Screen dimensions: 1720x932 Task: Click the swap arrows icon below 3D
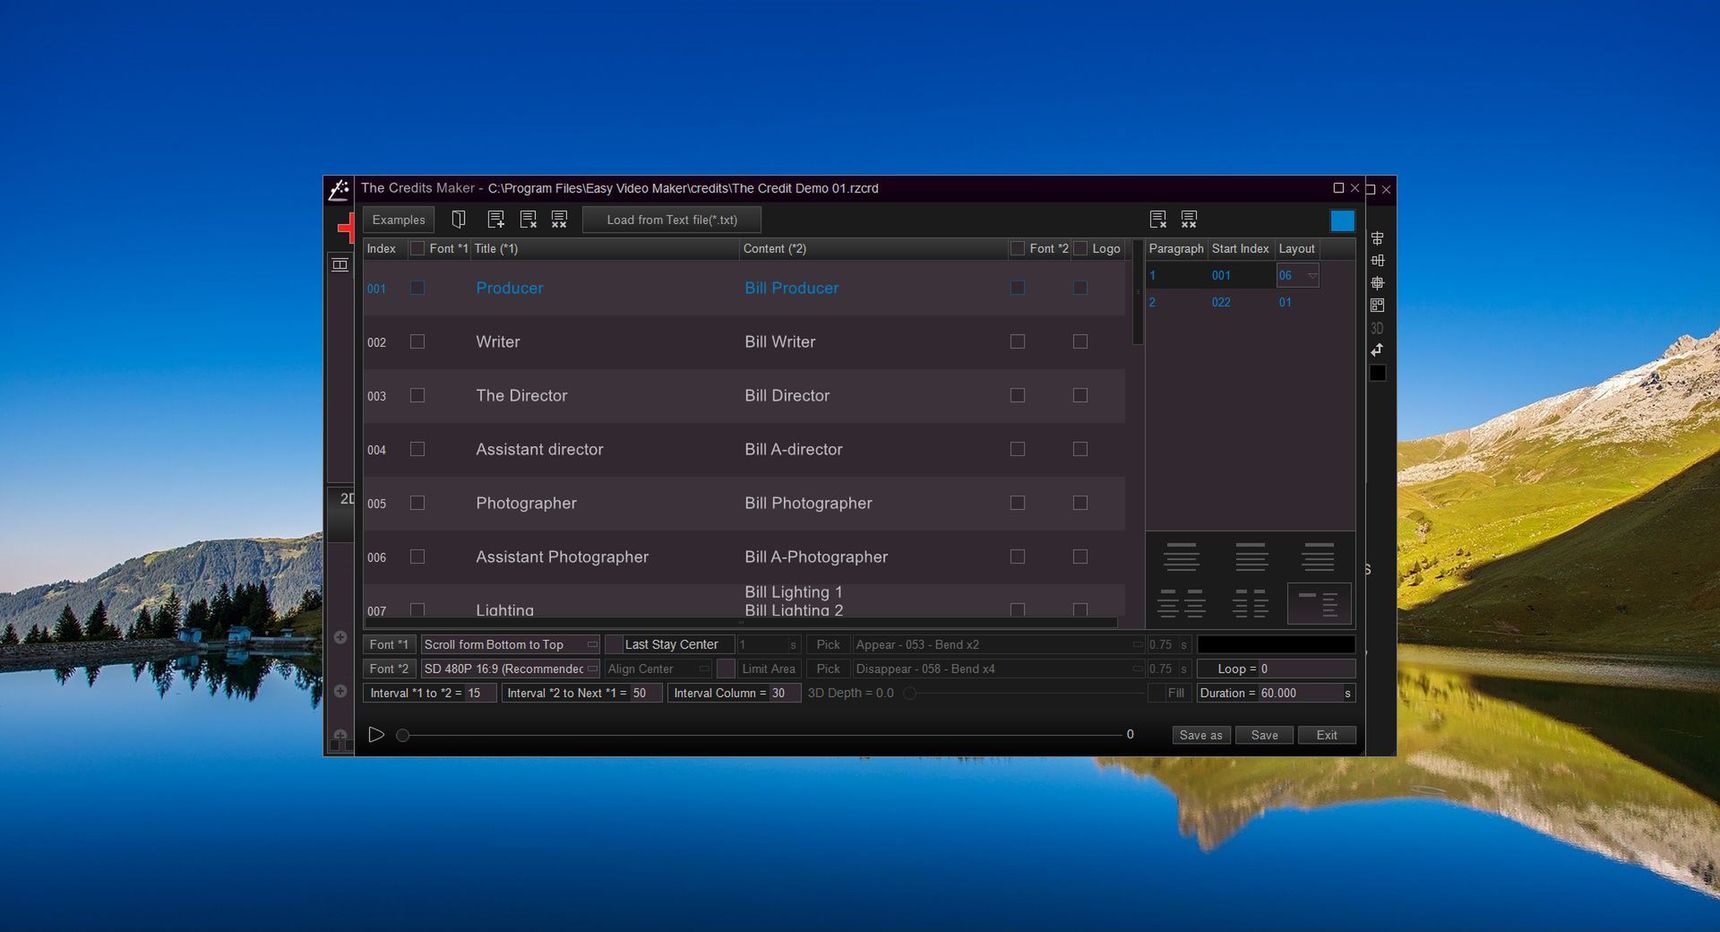point(1377,350)
